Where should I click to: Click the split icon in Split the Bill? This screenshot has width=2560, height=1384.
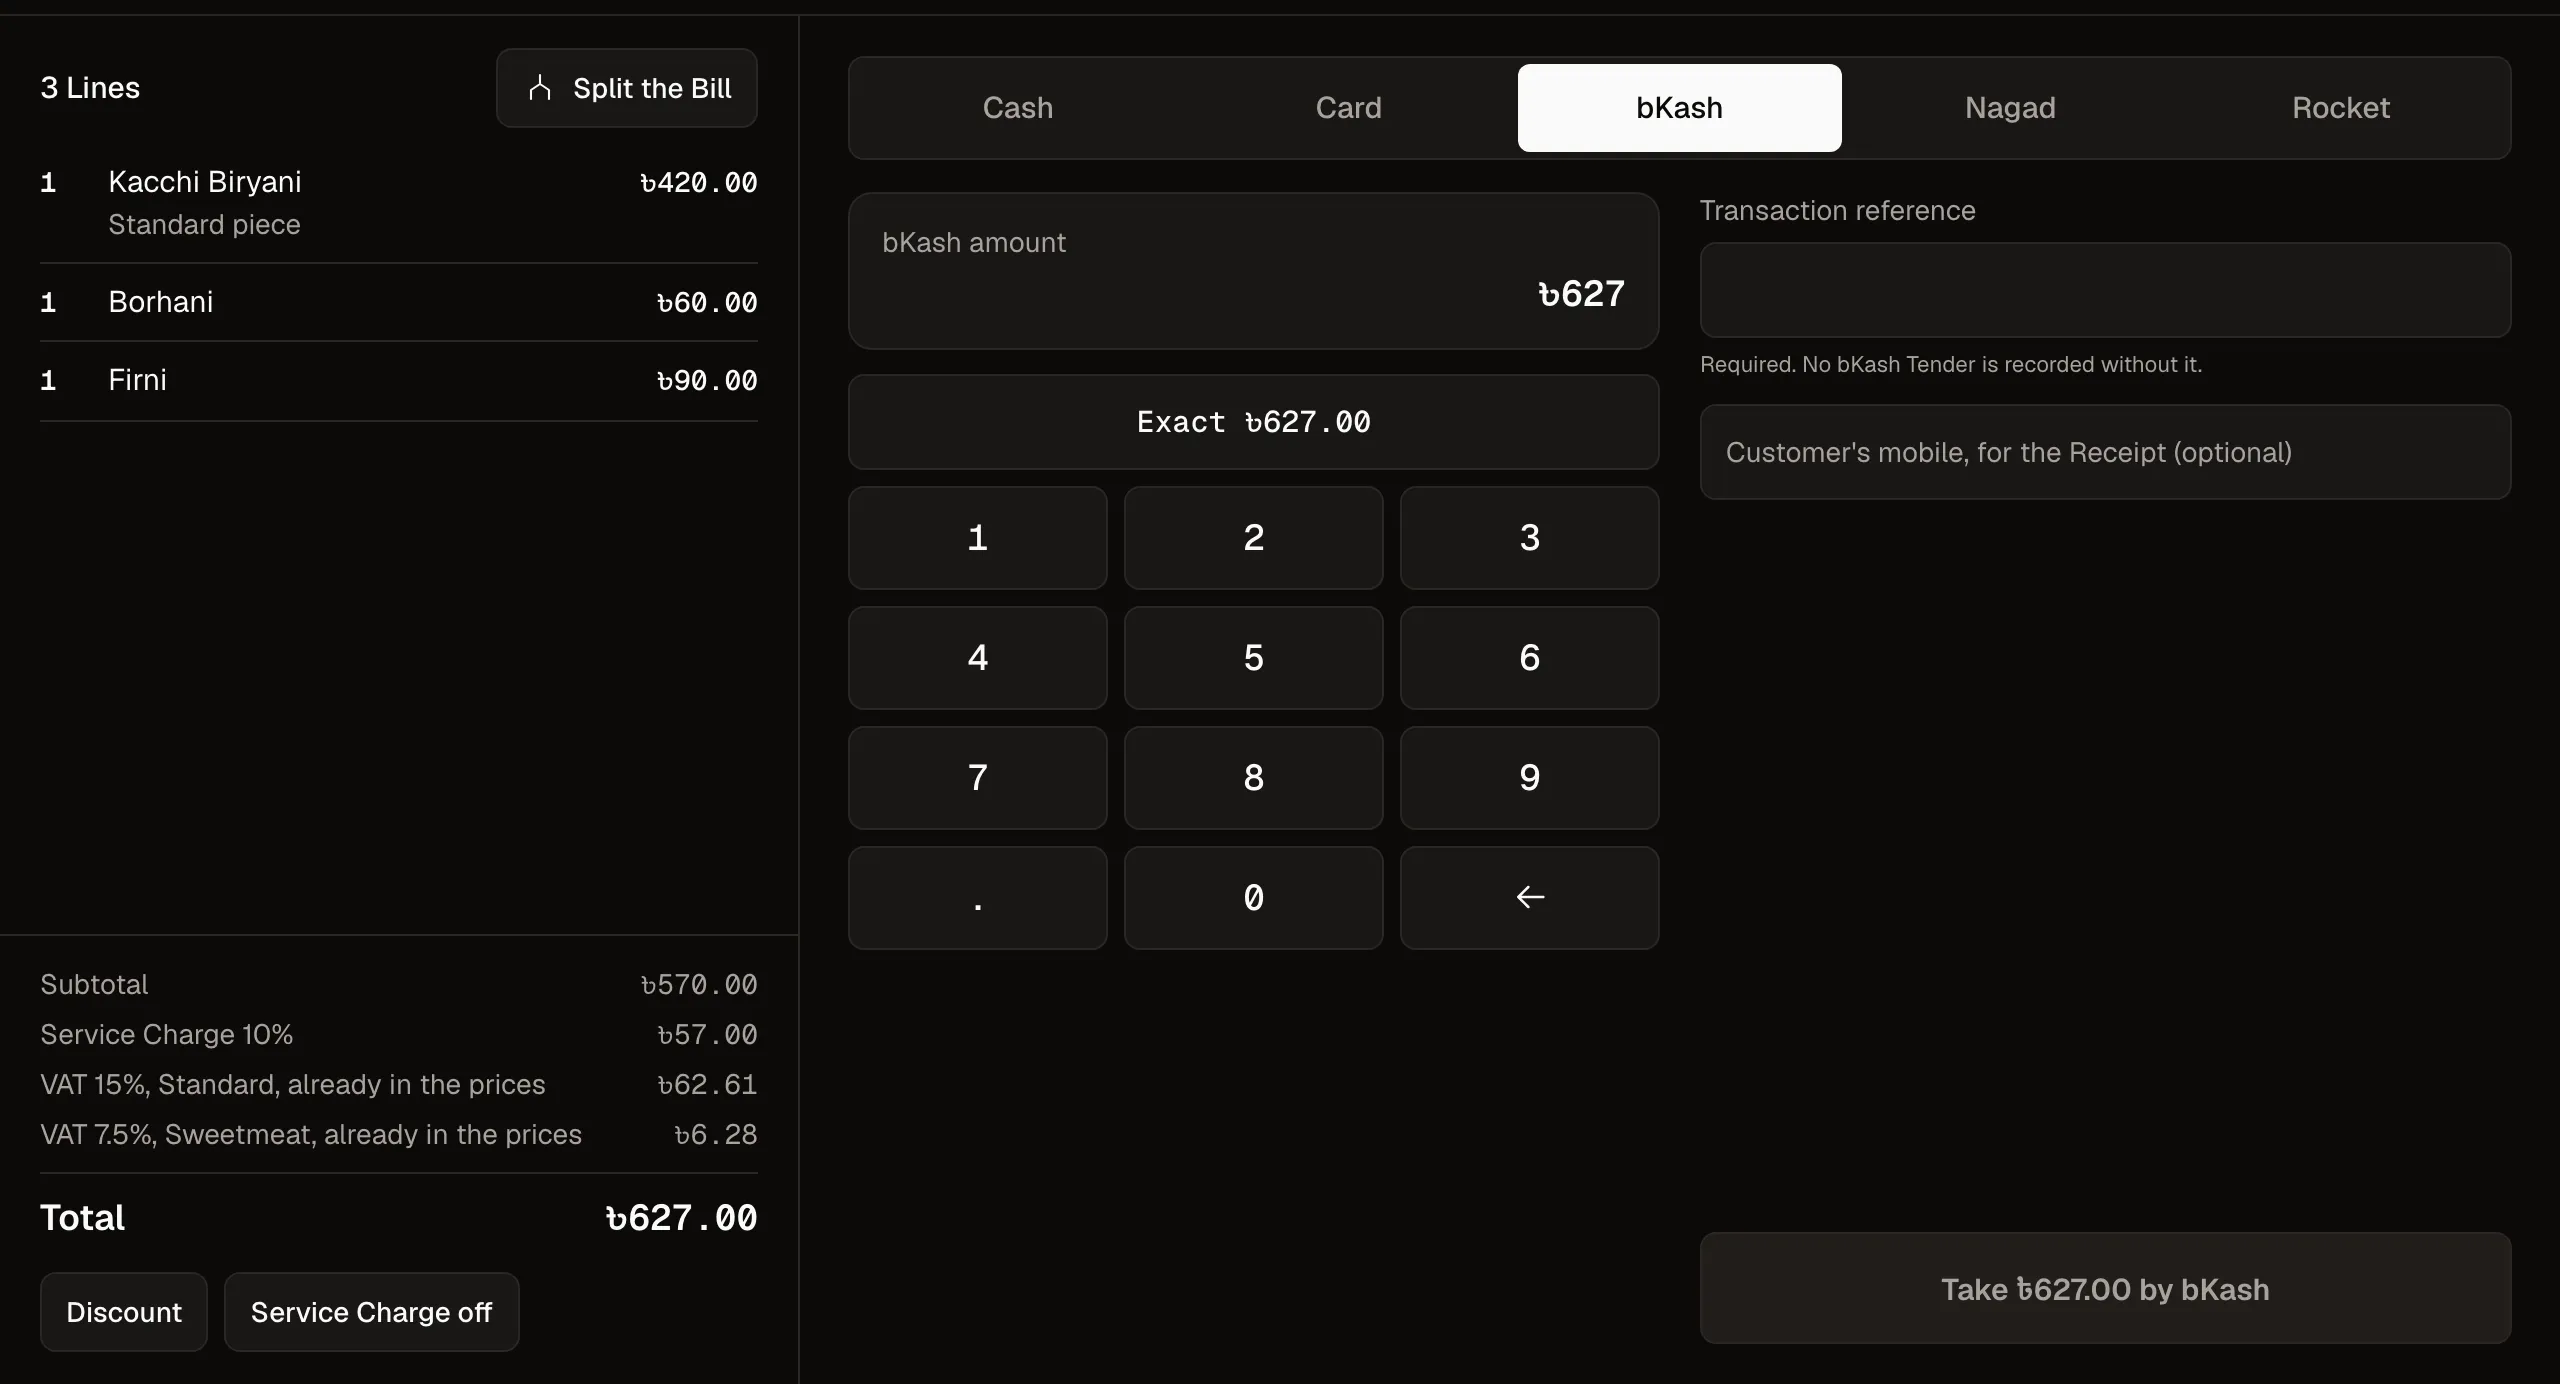(x=540, y=88)
